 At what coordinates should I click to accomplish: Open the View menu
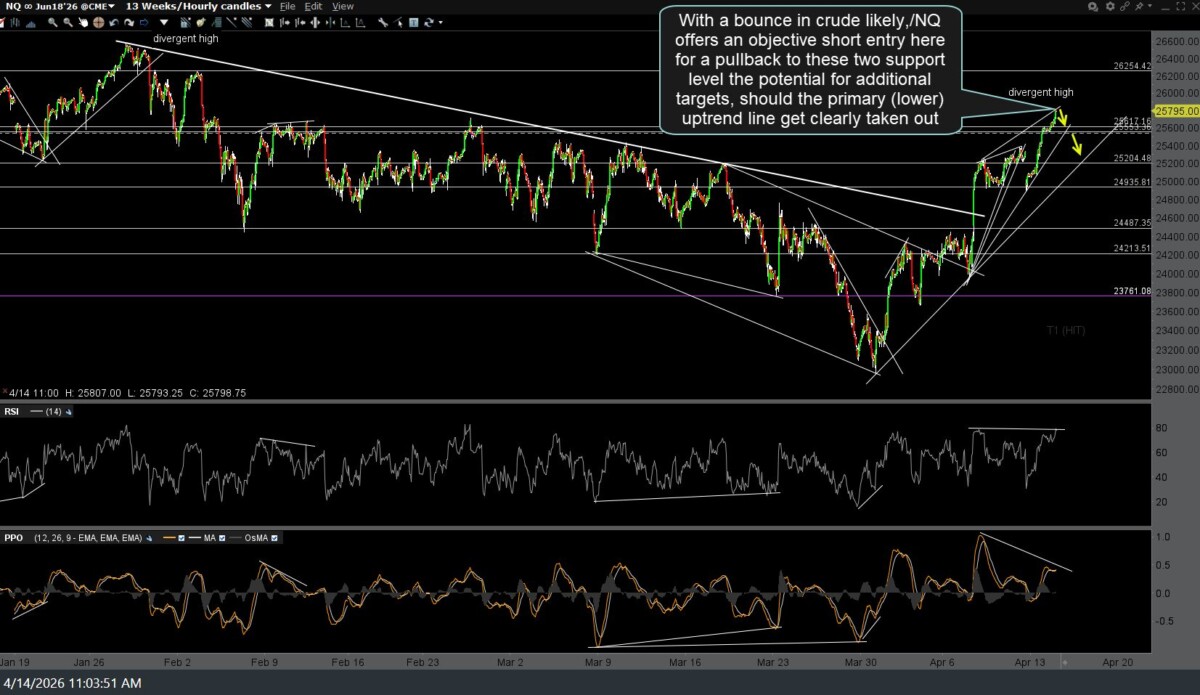click(x=342, y=6)
